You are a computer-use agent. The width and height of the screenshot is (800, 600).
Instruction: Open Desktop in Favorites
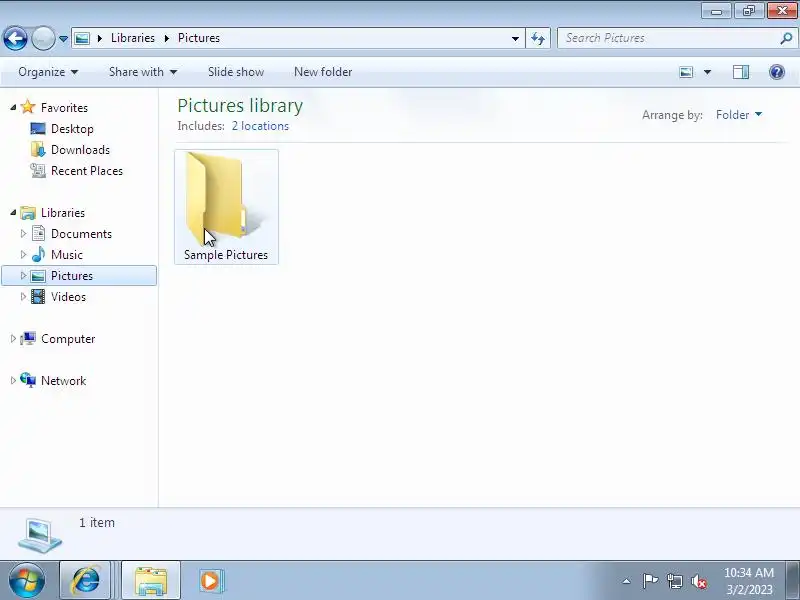pyautogui.click(x=72, y=129)
